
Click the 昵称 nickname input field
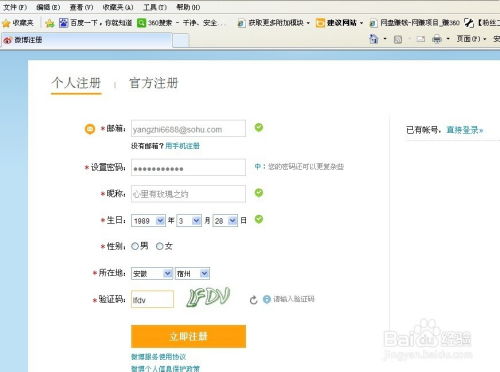188,194
